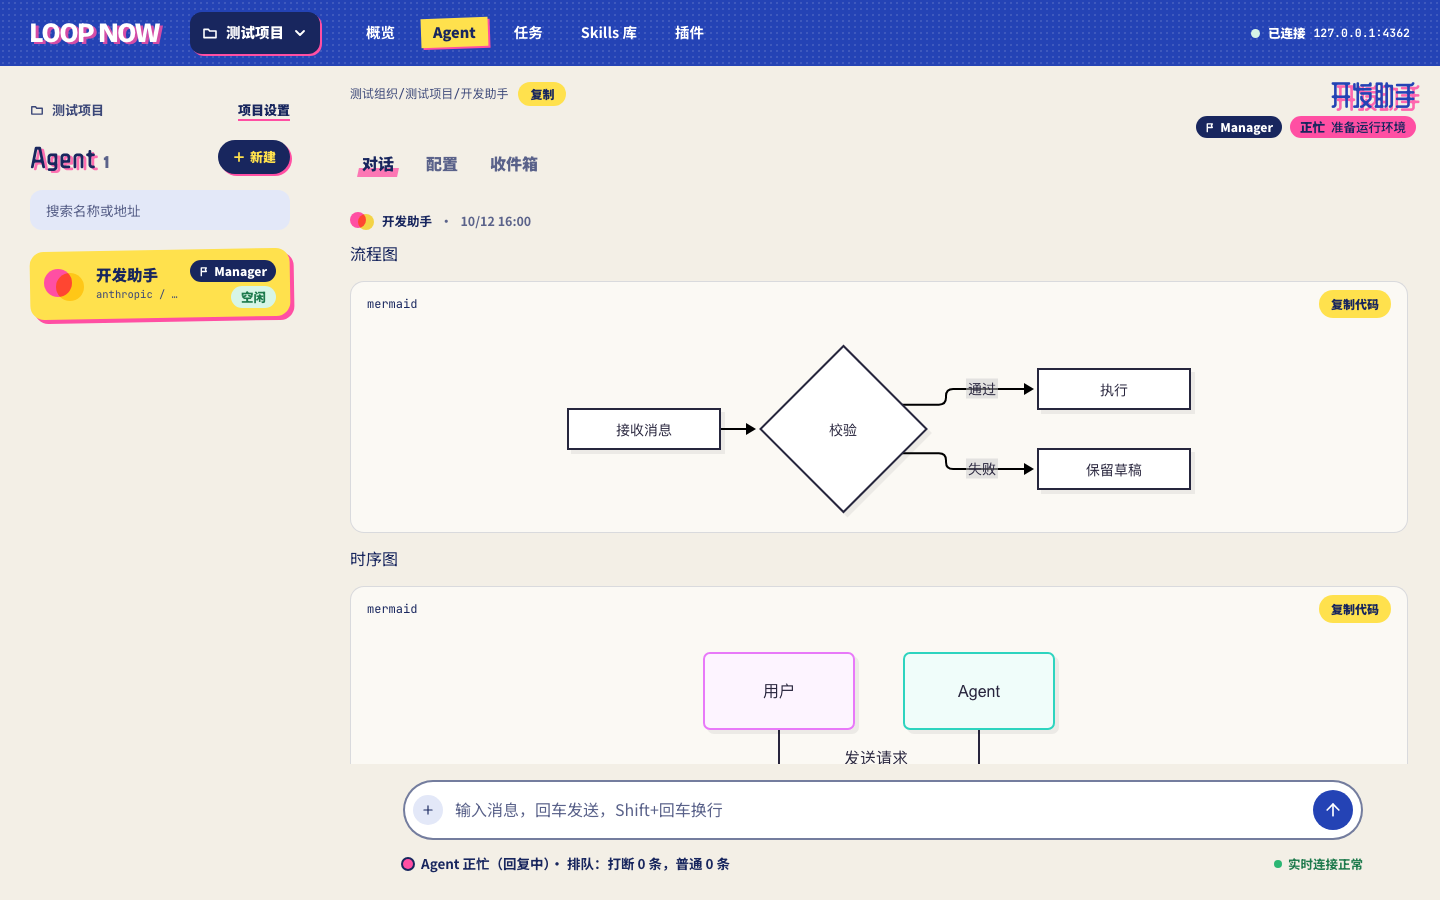Copy the sequence diagram code with 复制代码
1440x900 pixels.
pyautogui.click(x=1354, y=609)
